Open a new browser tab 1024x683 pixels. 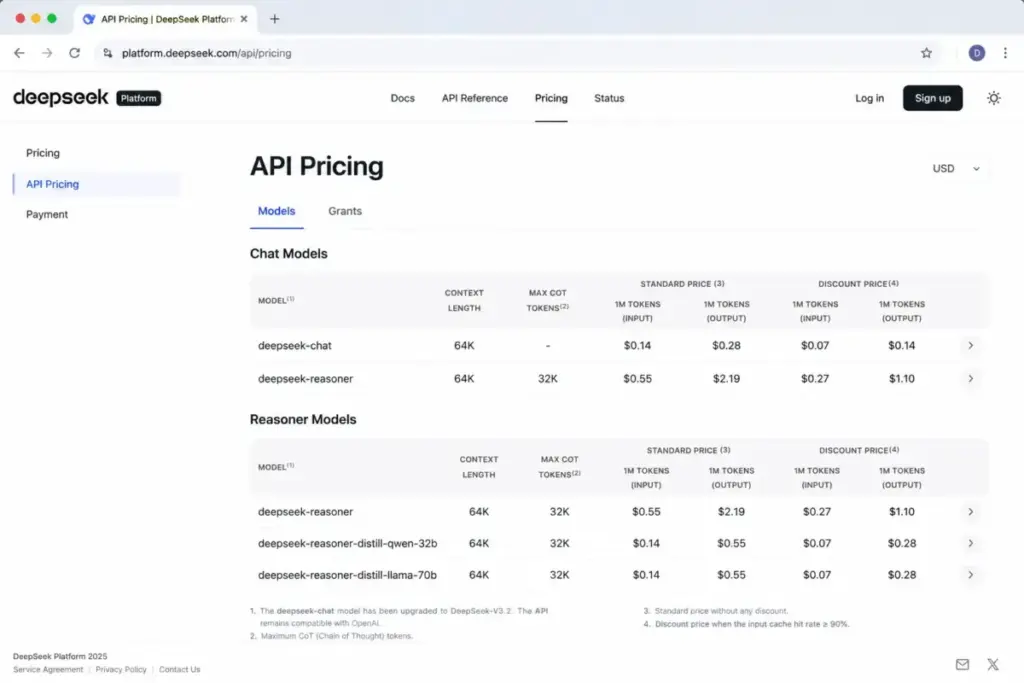pyautogui.click(x=274, y=19)
